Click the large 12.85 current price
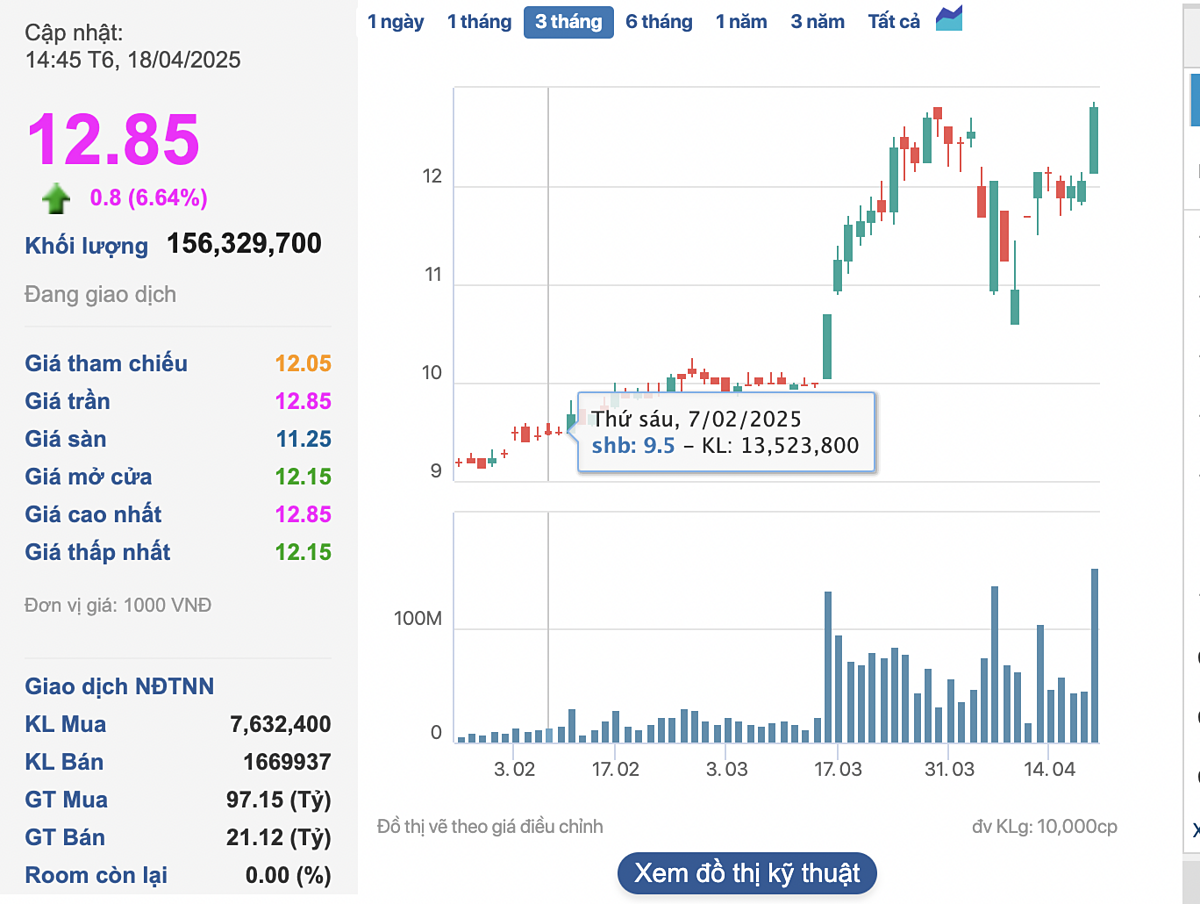This screenshot has width=1200, height=904. coord(113,139)
